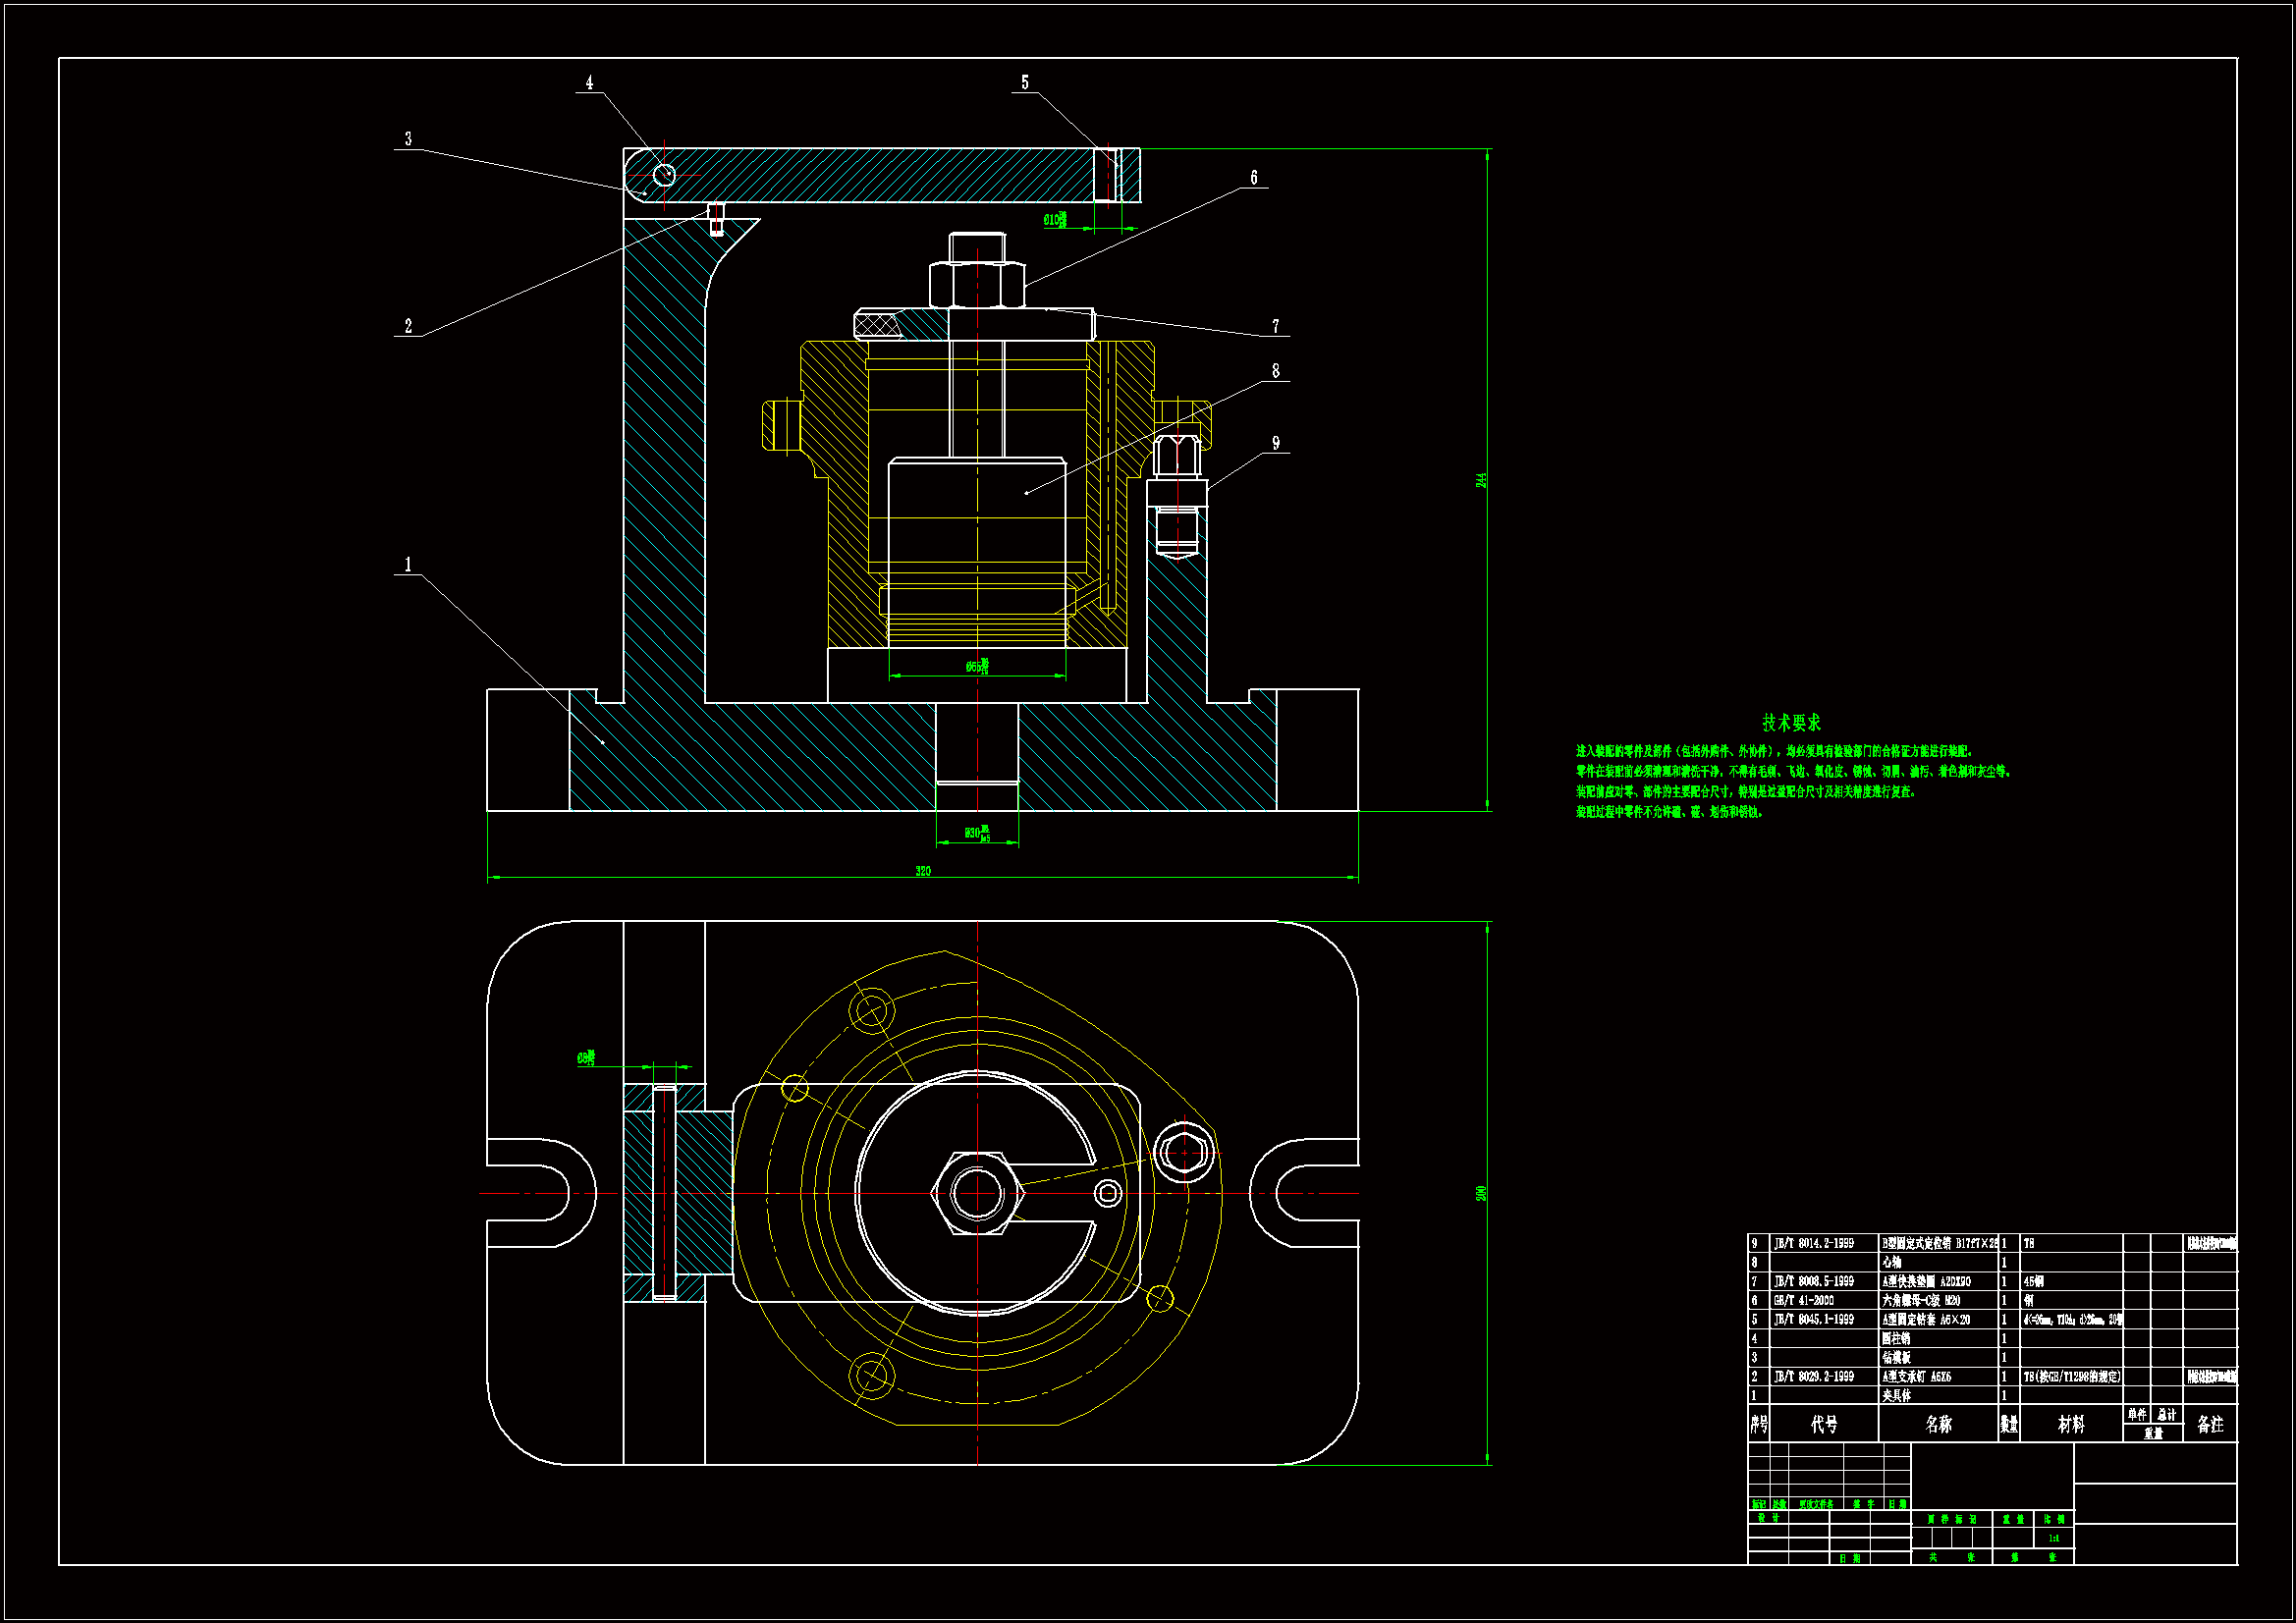Image resolution: width=2296 pixels, height=1623 pixels.
Task: Select part balloon number 6 label
Action: (1253, 178)
